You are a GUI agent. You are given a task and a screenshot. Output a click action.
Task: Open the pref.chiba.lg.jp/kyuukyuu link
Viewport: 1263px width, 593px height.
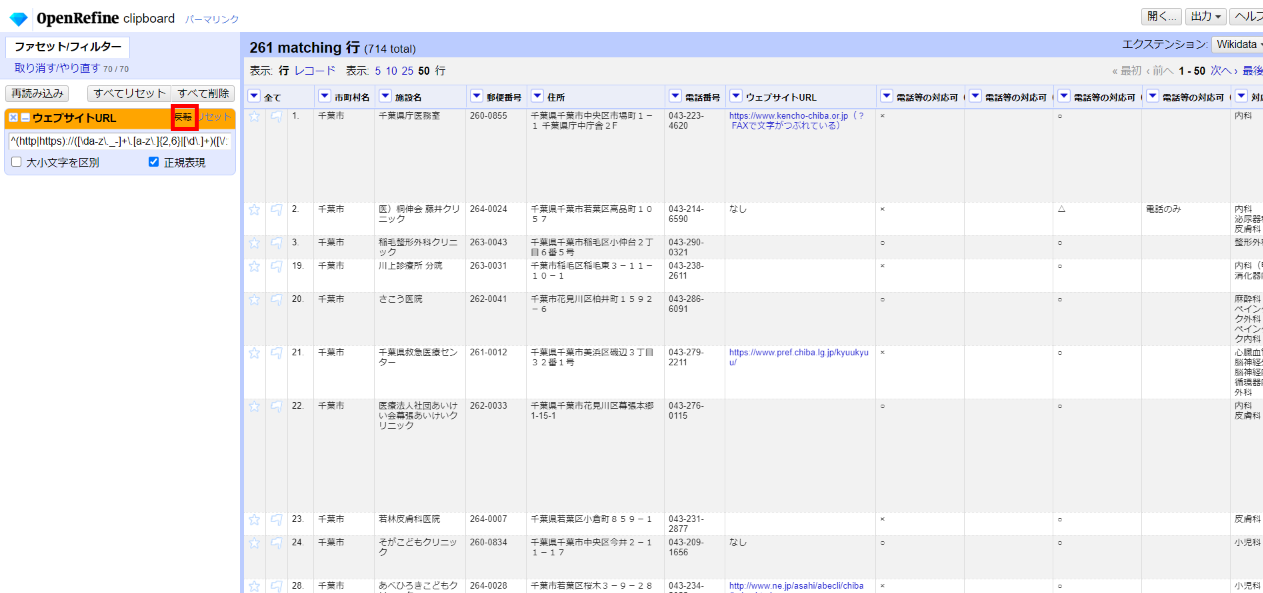pos(798,357)
